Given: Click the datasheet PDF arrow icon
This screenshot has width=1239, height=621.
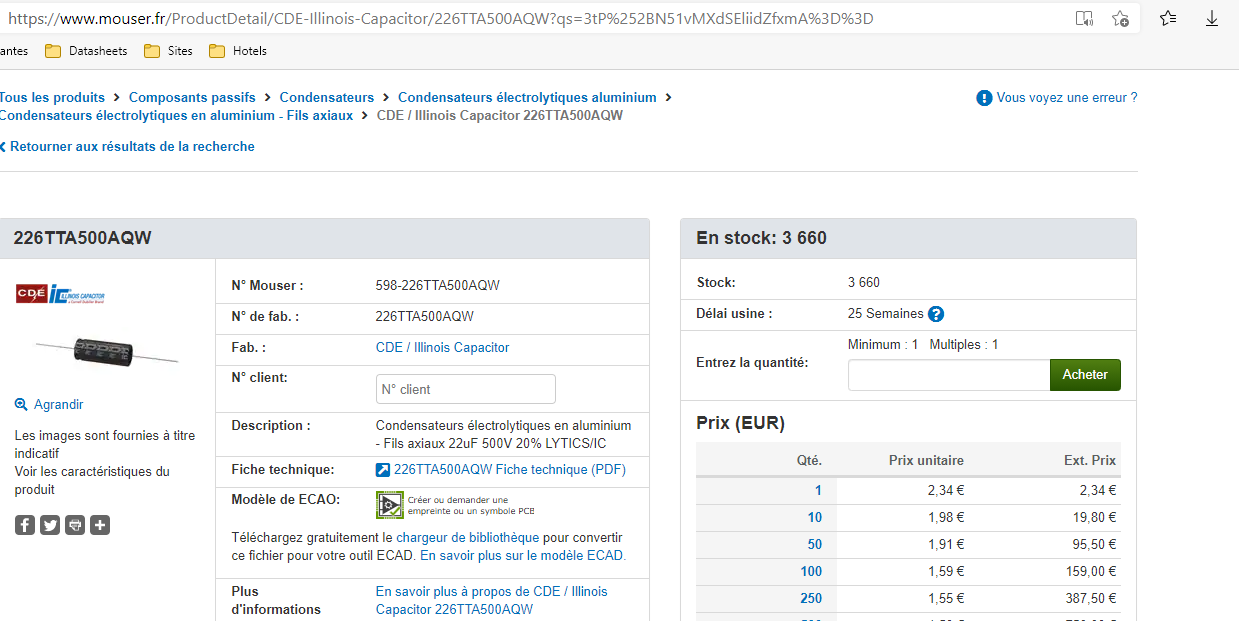Looking at the screenshot, I should coord(383,470).
